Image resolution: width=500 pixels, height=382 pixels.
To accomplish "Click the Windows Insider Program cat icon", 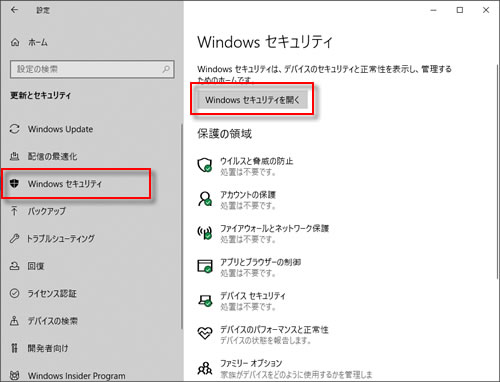I will pos(15,375).
